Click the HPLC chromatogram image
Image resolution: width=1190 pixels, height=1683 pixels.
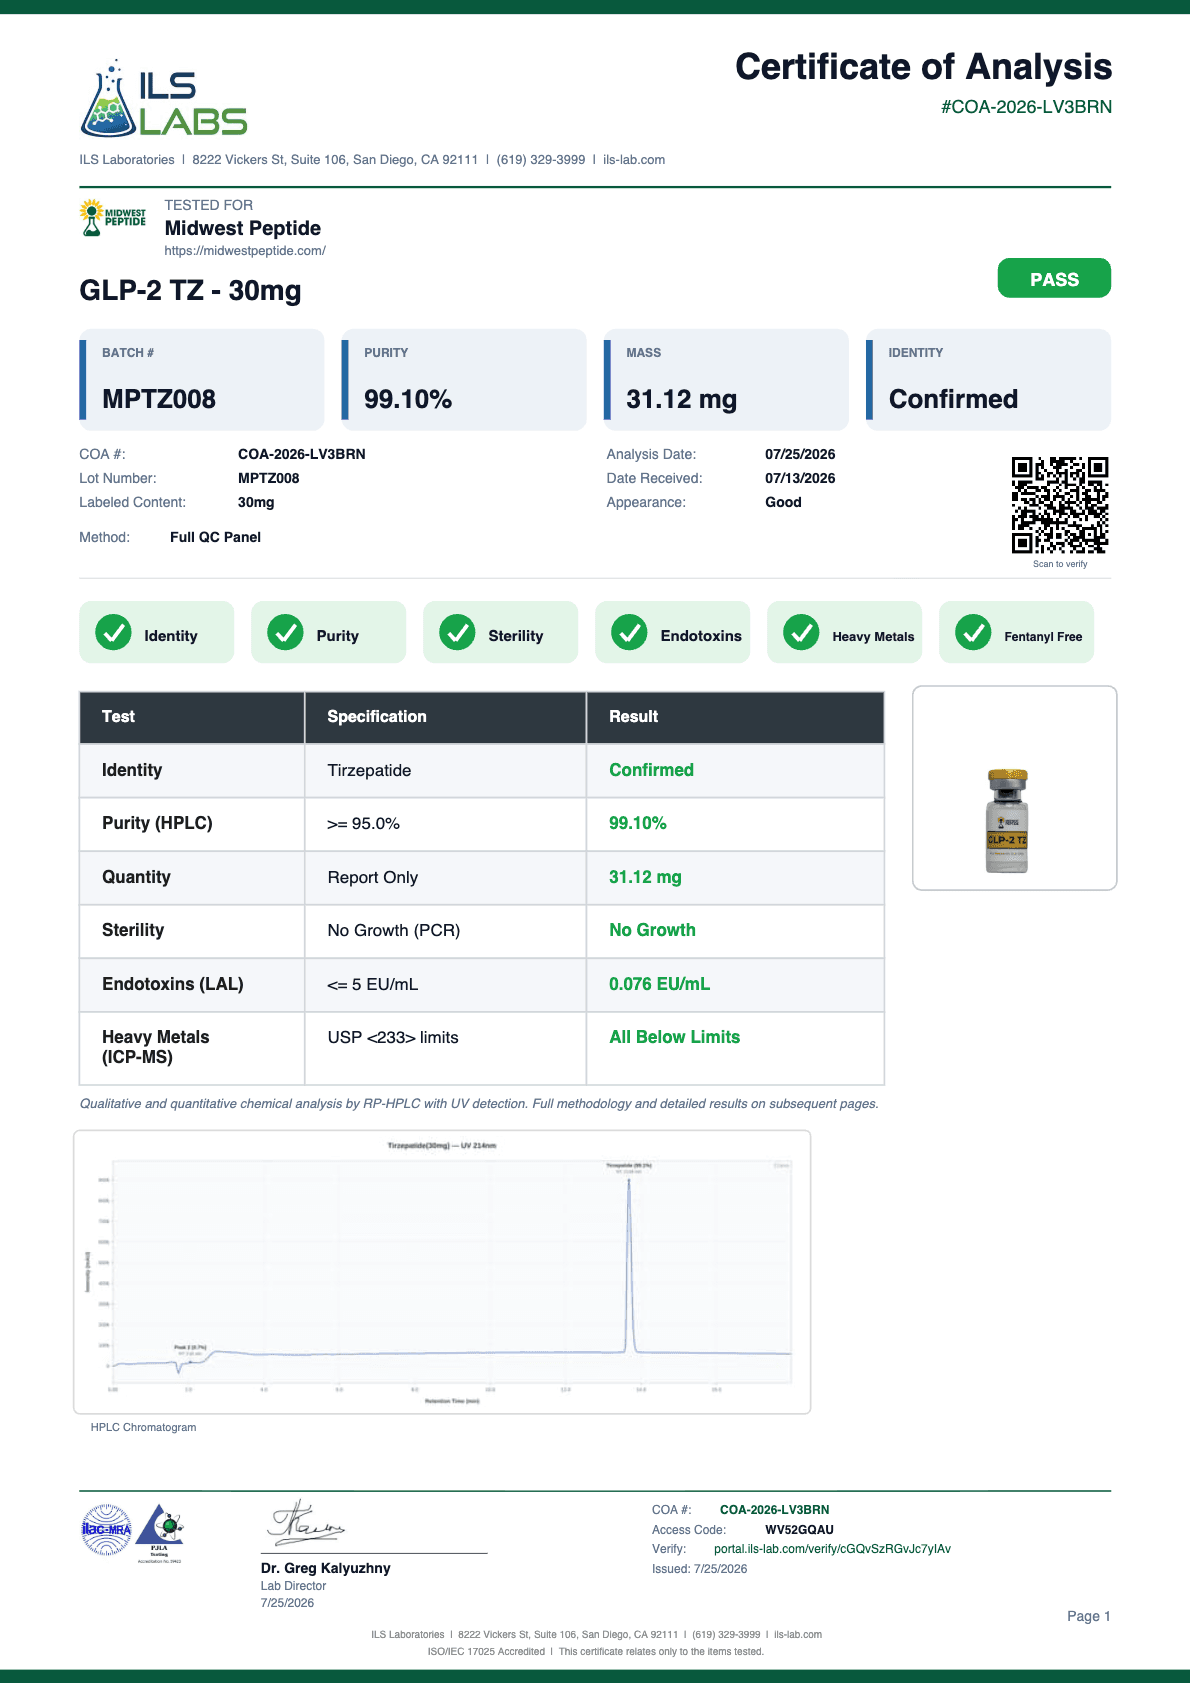[x=442, y=1272]
